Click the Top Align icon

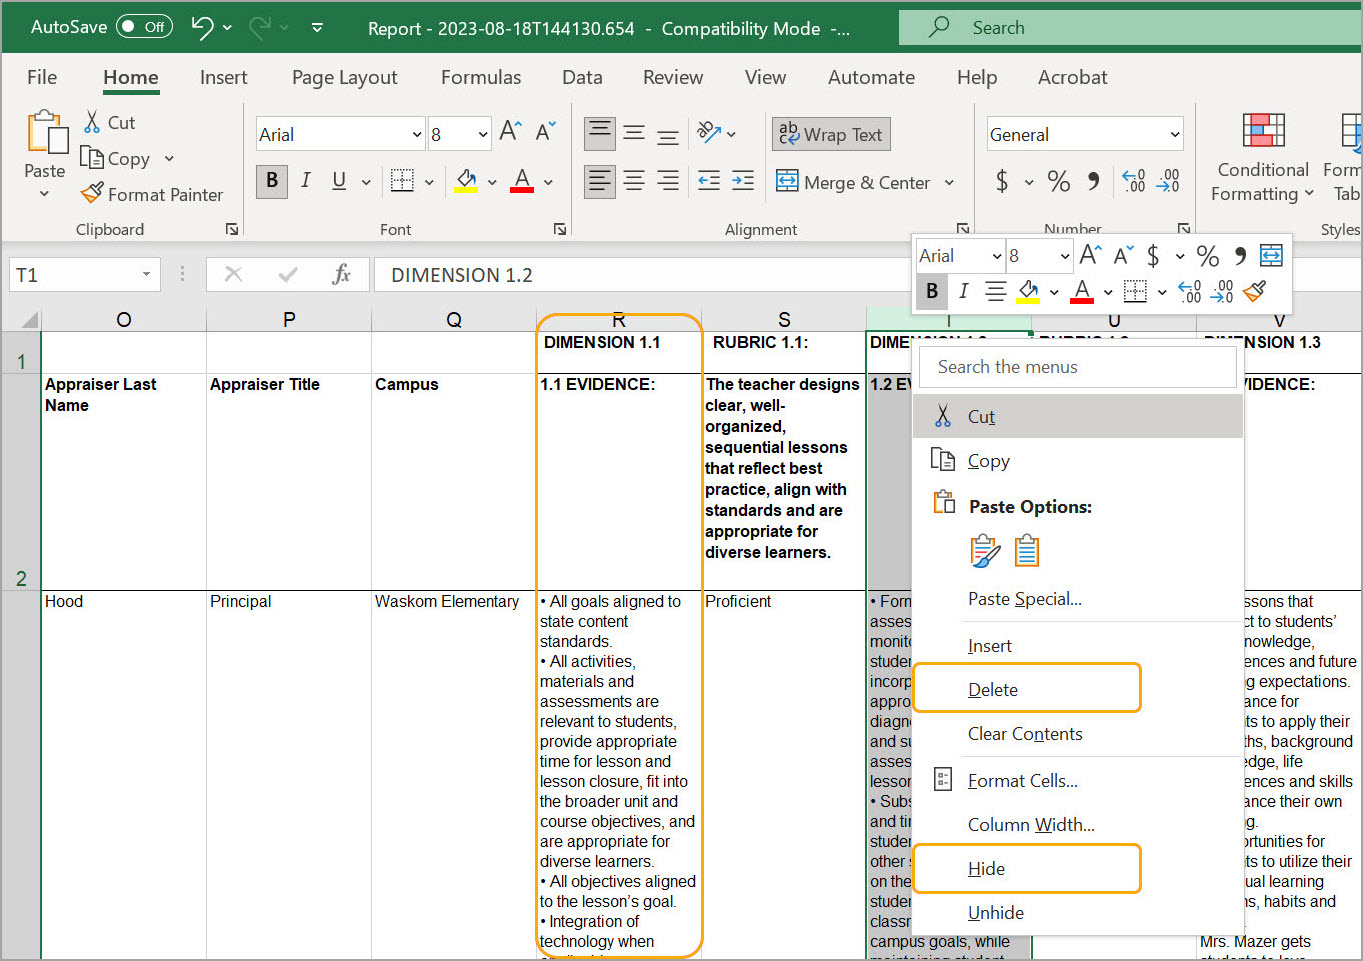coord(600,133)
